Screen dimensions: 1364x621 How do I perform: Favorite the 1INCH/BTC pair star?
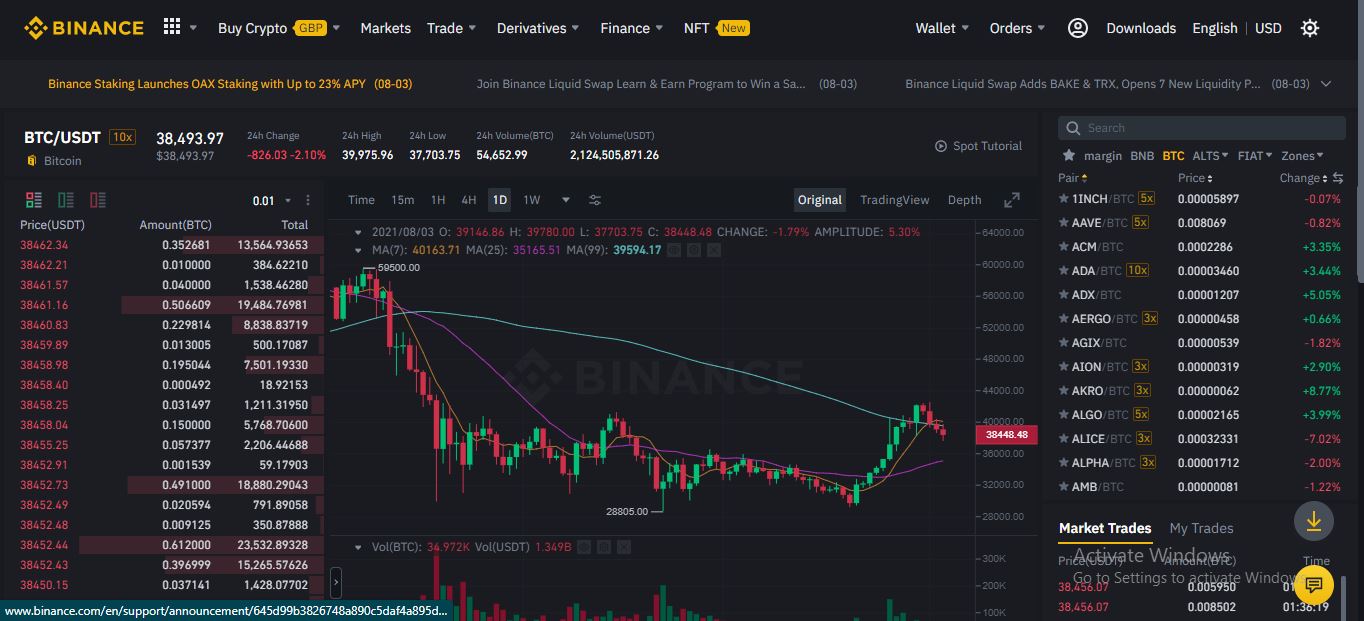coord(1063,198)
